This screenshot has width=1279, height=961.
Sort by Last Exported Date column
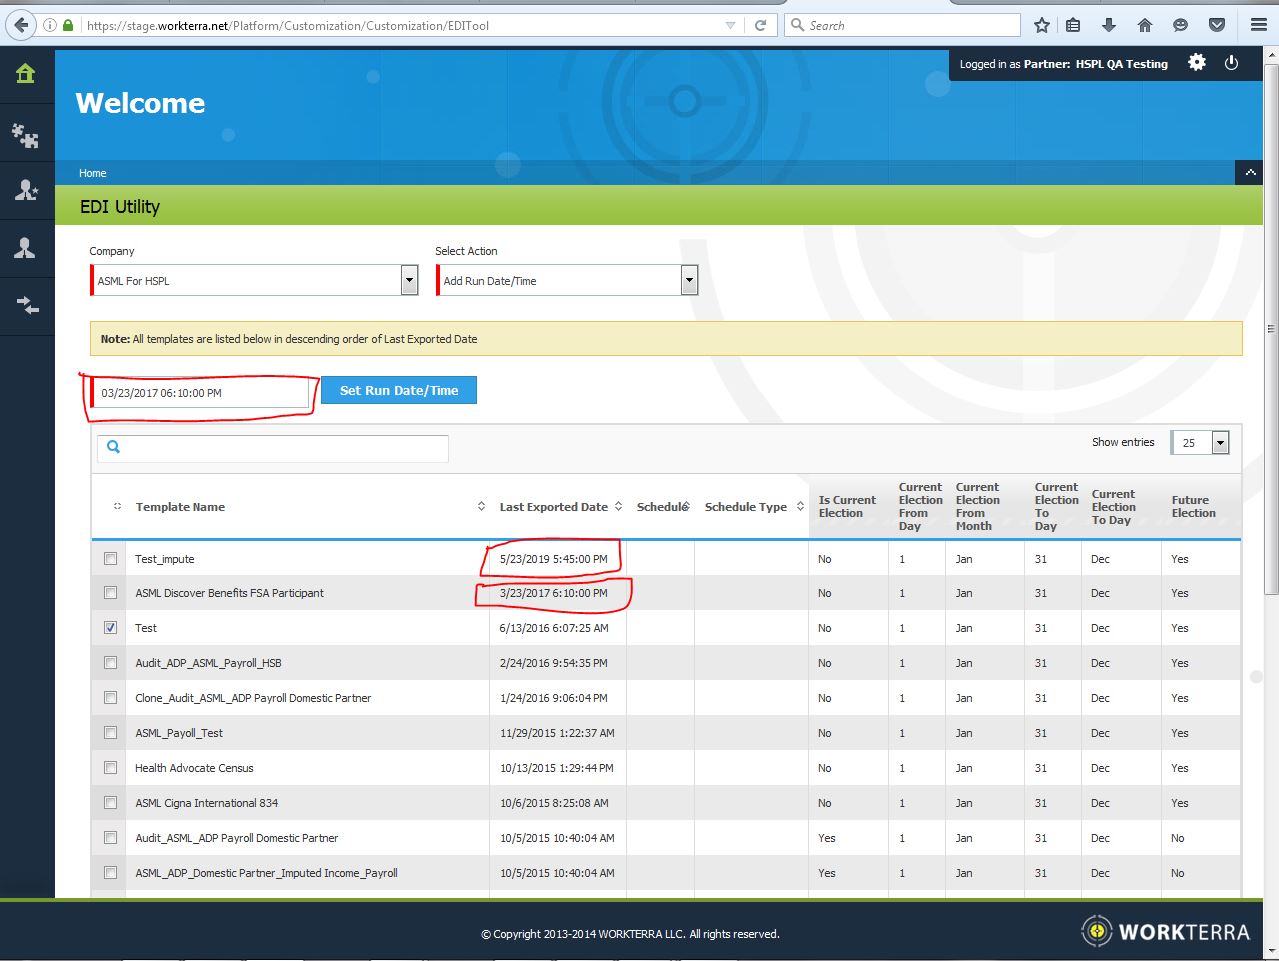point(553,507)
